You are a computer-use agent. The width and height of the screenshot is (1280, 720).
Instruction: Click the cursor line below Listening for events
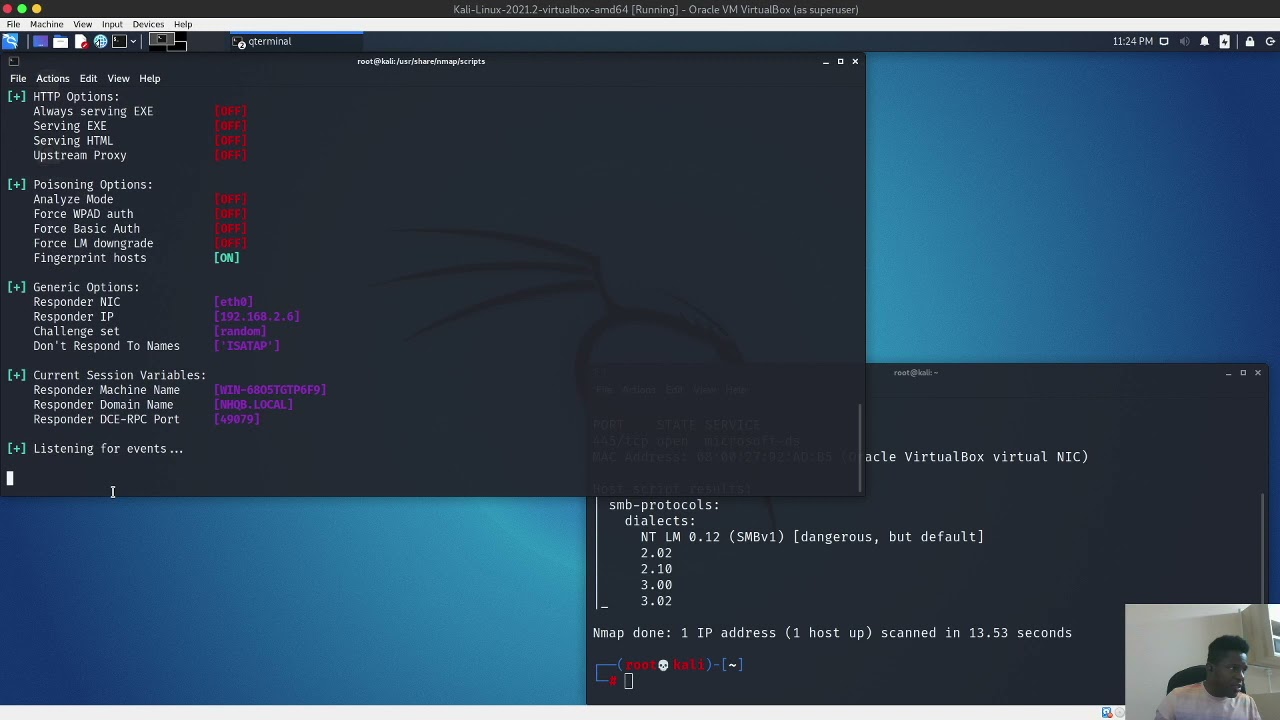pos(10,478)
